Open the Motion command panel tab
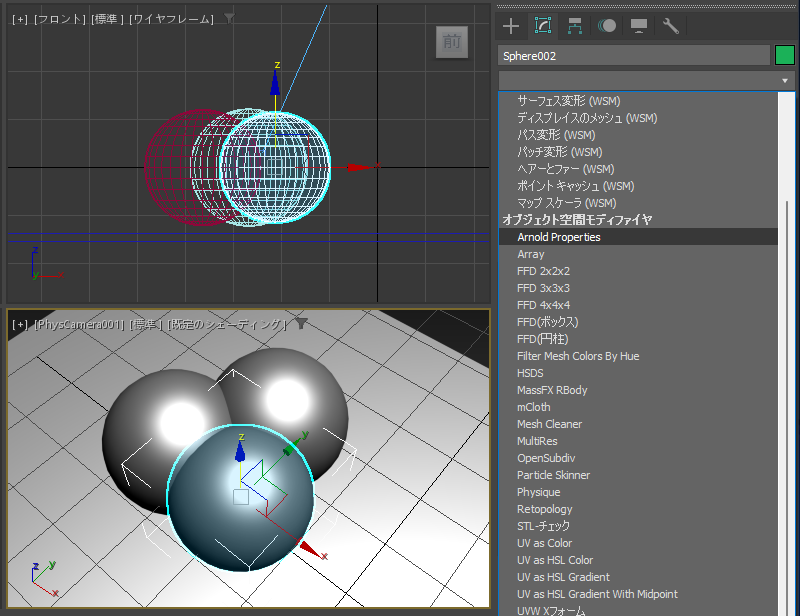 (x=607, y=26)
